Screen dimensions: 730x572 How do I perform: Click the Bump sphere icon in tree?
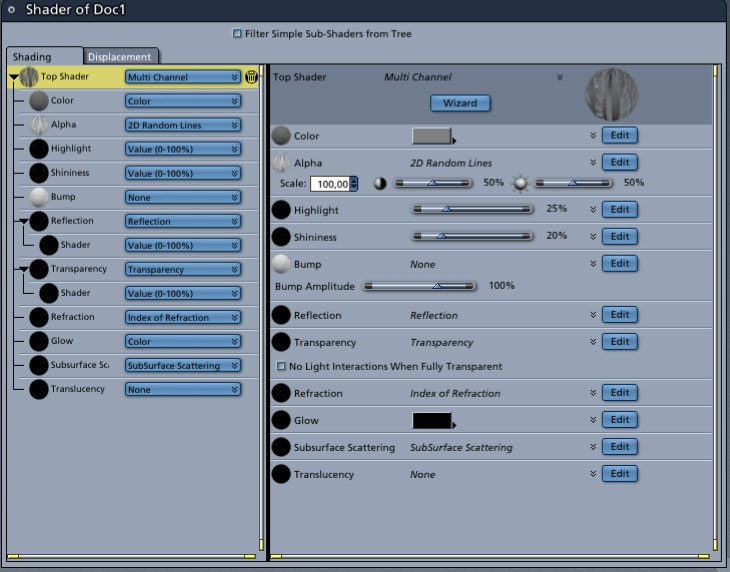point(39,197)
